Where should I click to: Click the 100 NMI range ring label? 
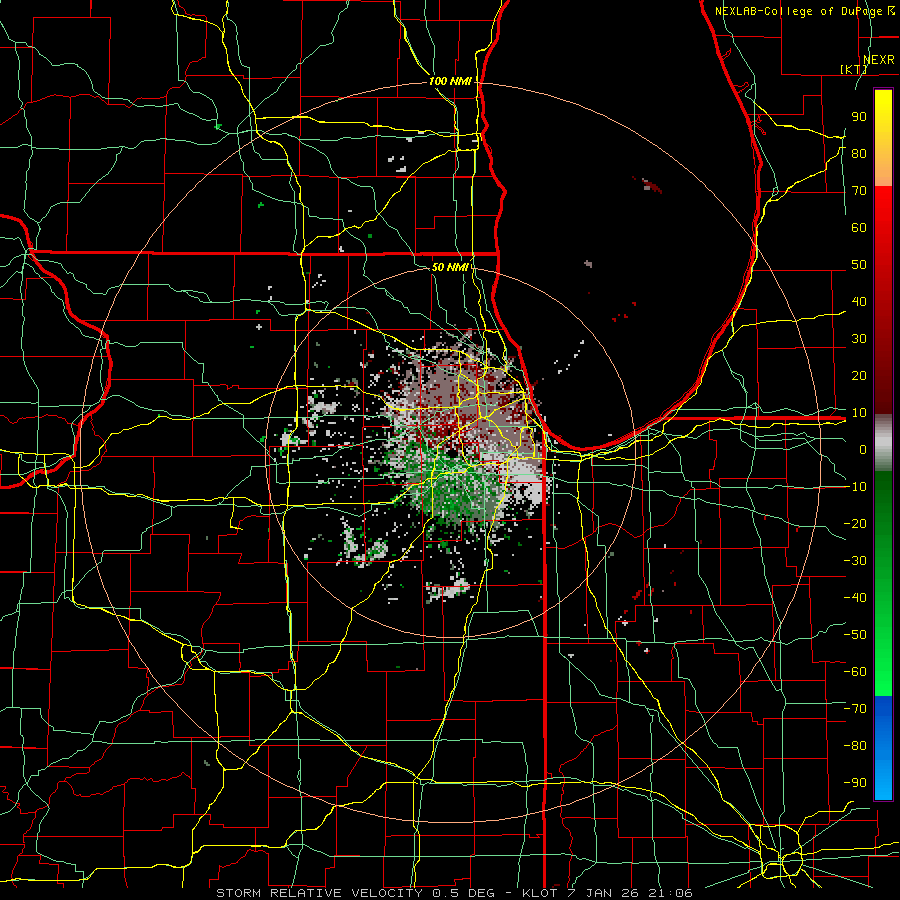coord(450,81)
